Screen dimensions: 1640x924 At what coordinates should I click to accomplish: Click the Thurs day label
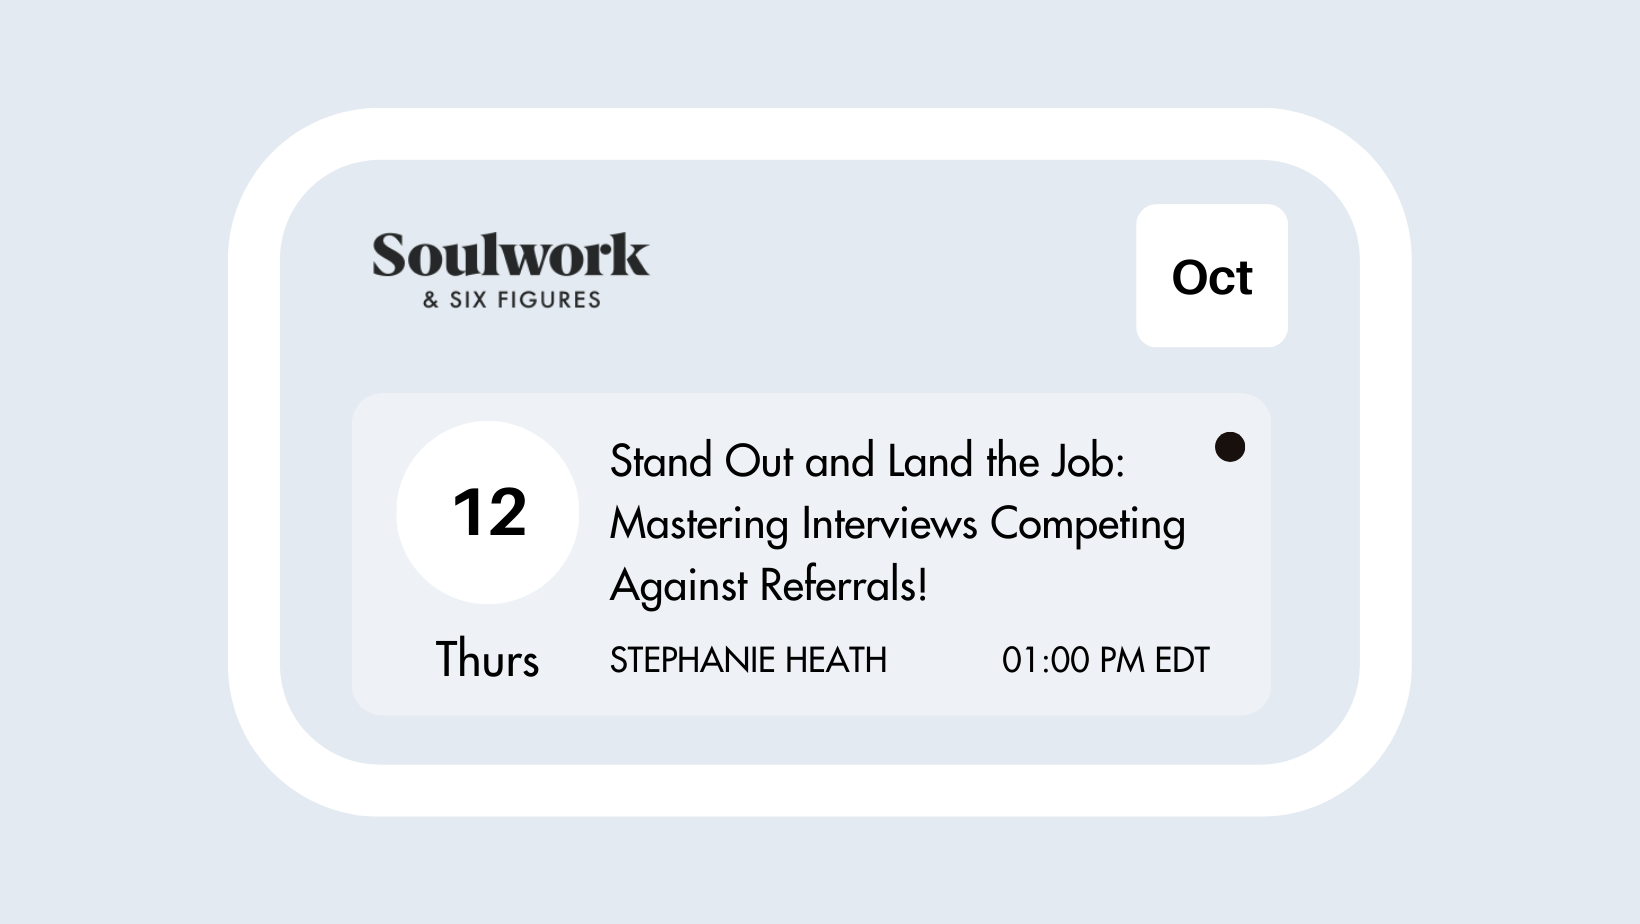coord(487,660)
